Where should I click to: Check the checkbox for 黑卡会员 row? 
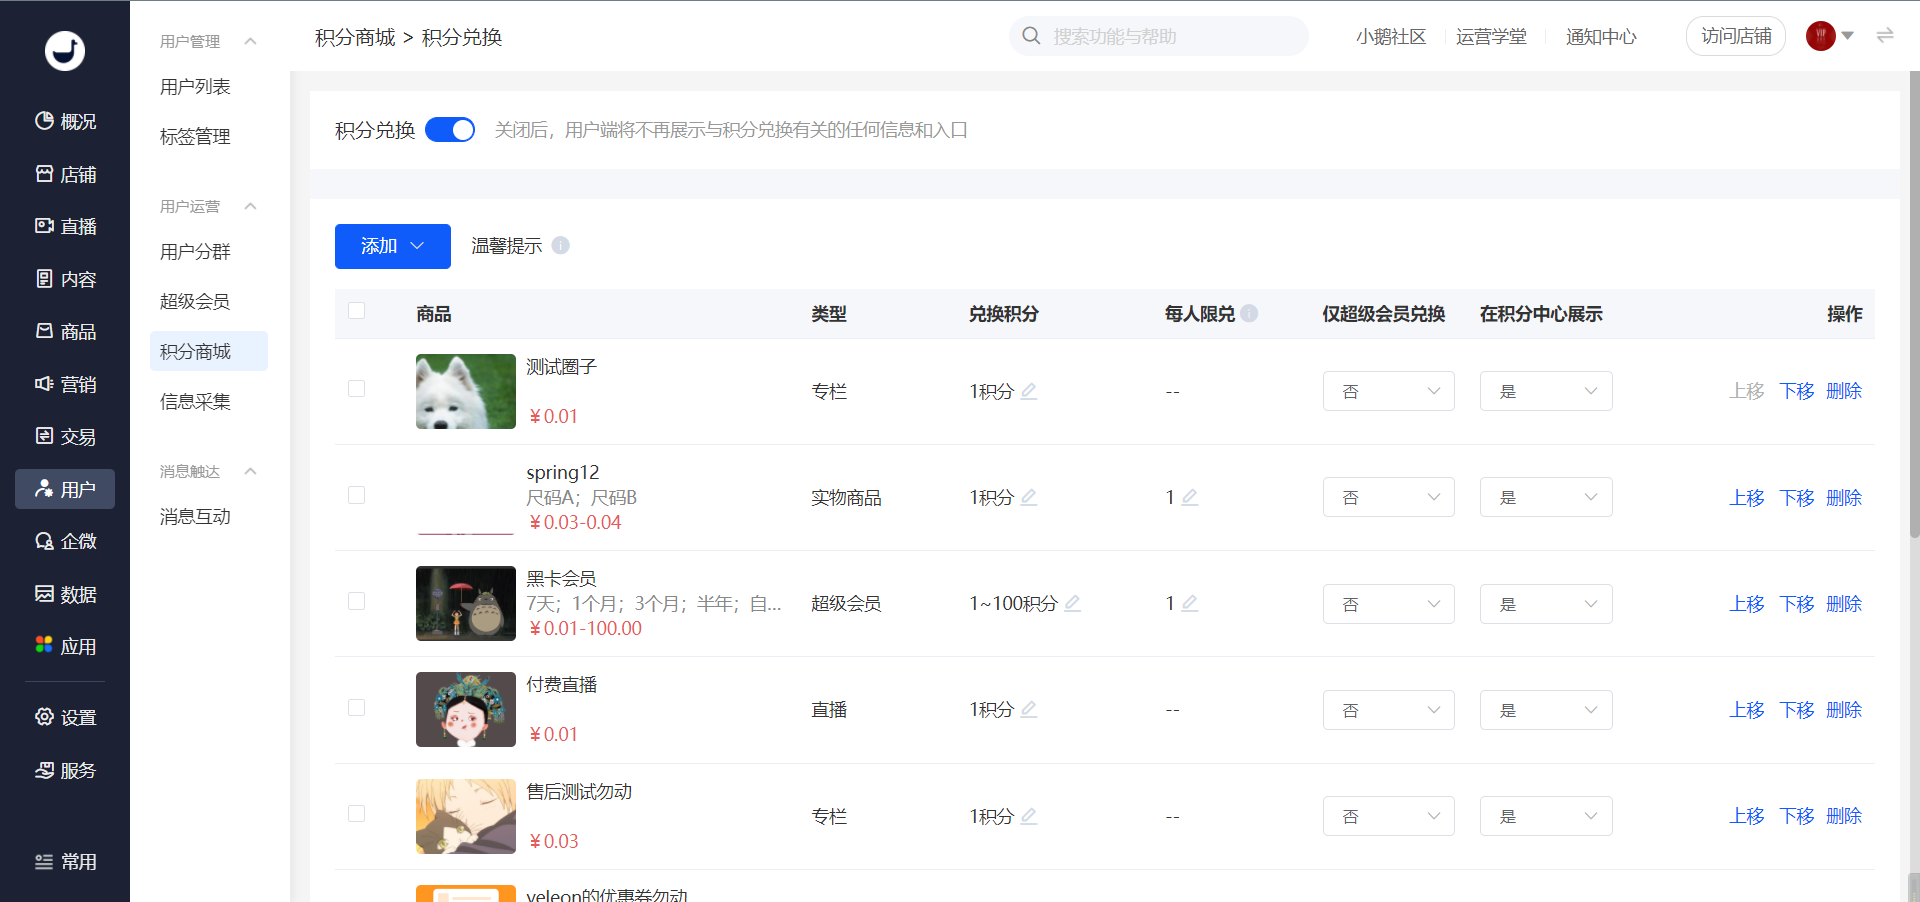(x=356, y=601)
